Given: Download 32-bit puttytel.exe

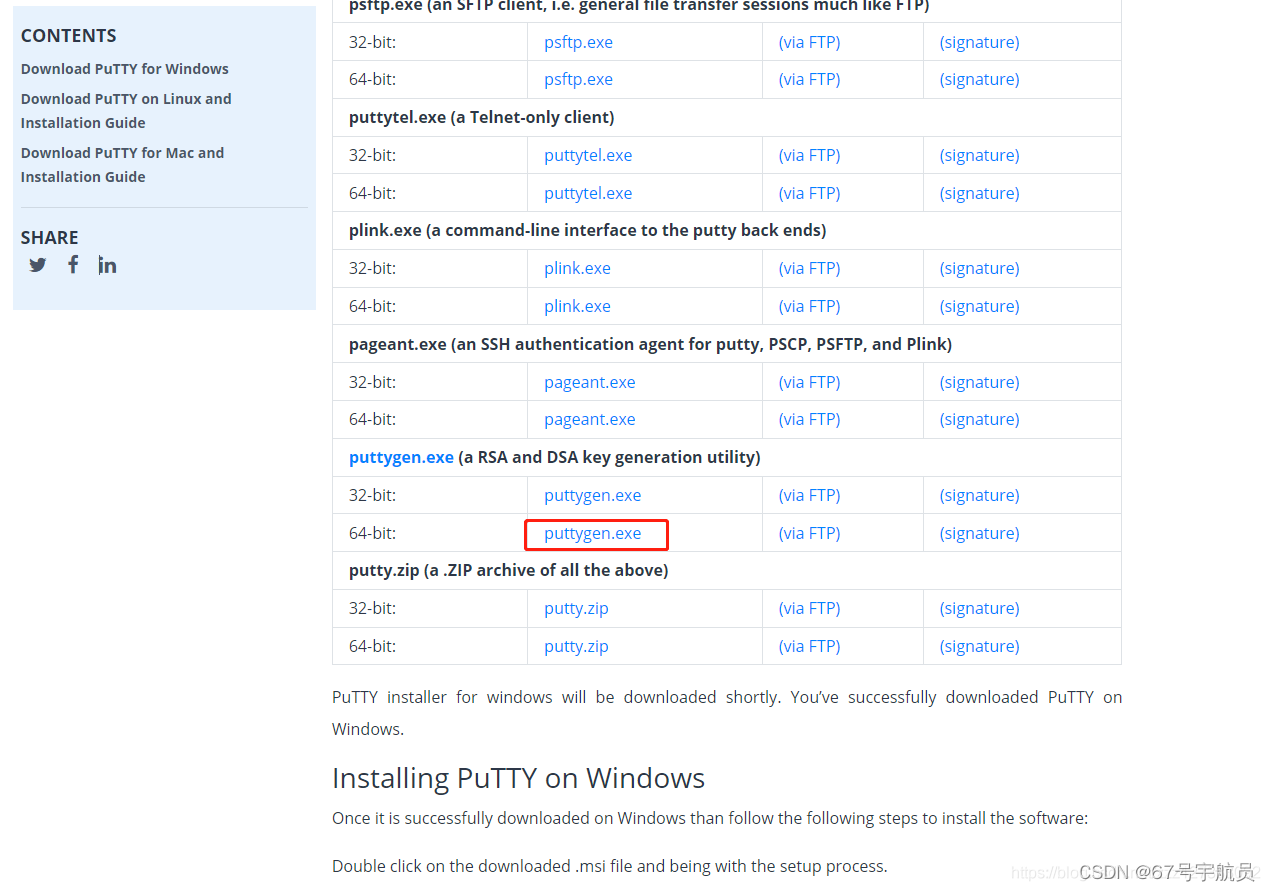Looking at the screenshot, I should [588, 155].
